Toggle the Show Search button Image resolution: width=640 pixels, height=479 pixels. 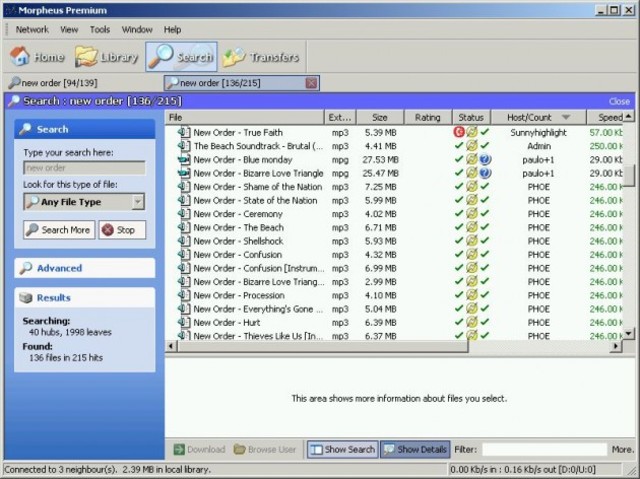click(x=342, y=449)
